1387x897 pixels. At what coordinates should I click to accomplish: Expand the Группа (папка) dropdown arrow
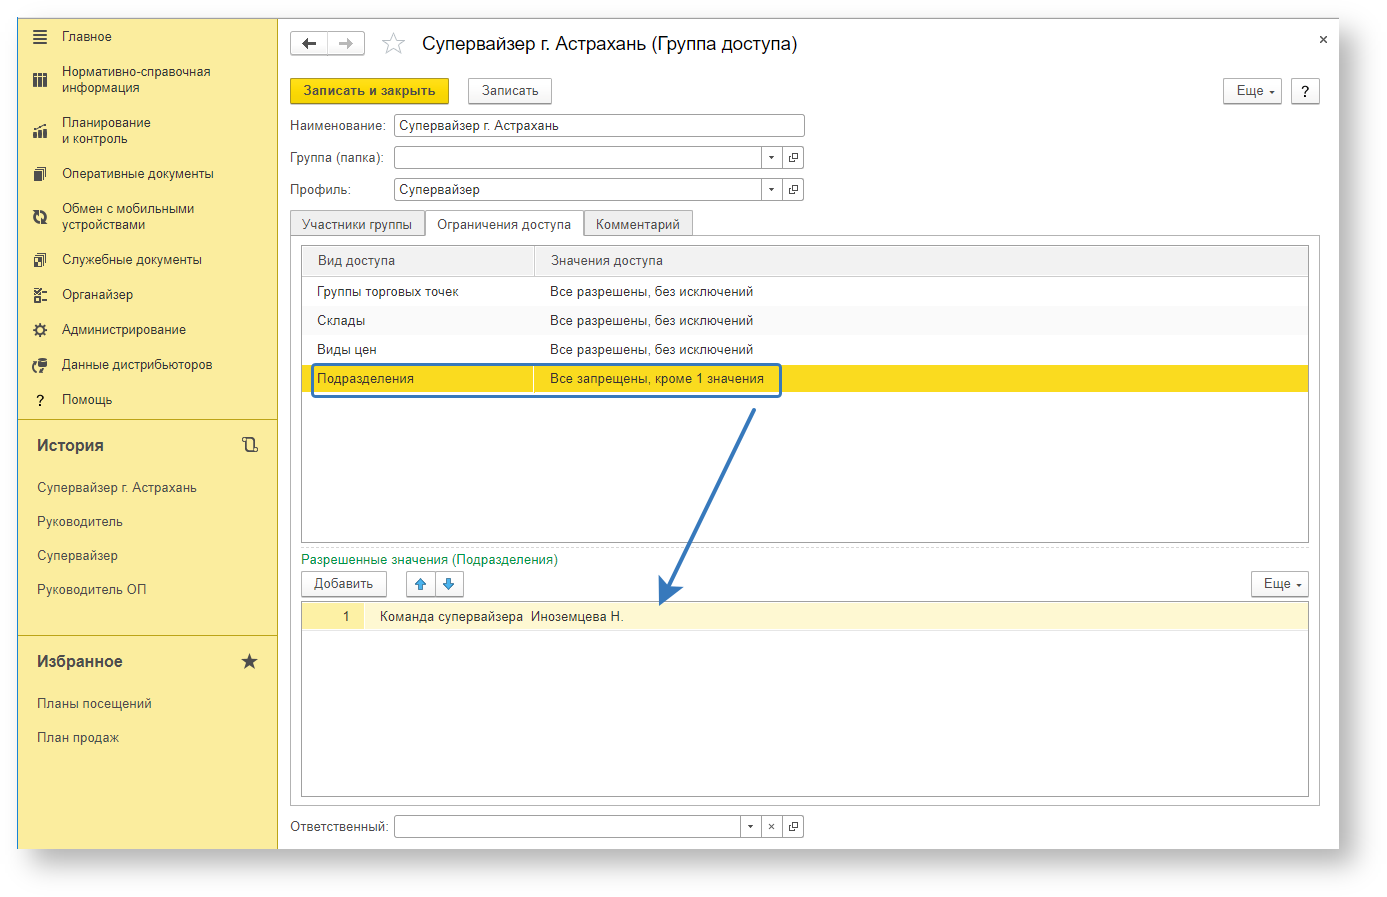771,158
